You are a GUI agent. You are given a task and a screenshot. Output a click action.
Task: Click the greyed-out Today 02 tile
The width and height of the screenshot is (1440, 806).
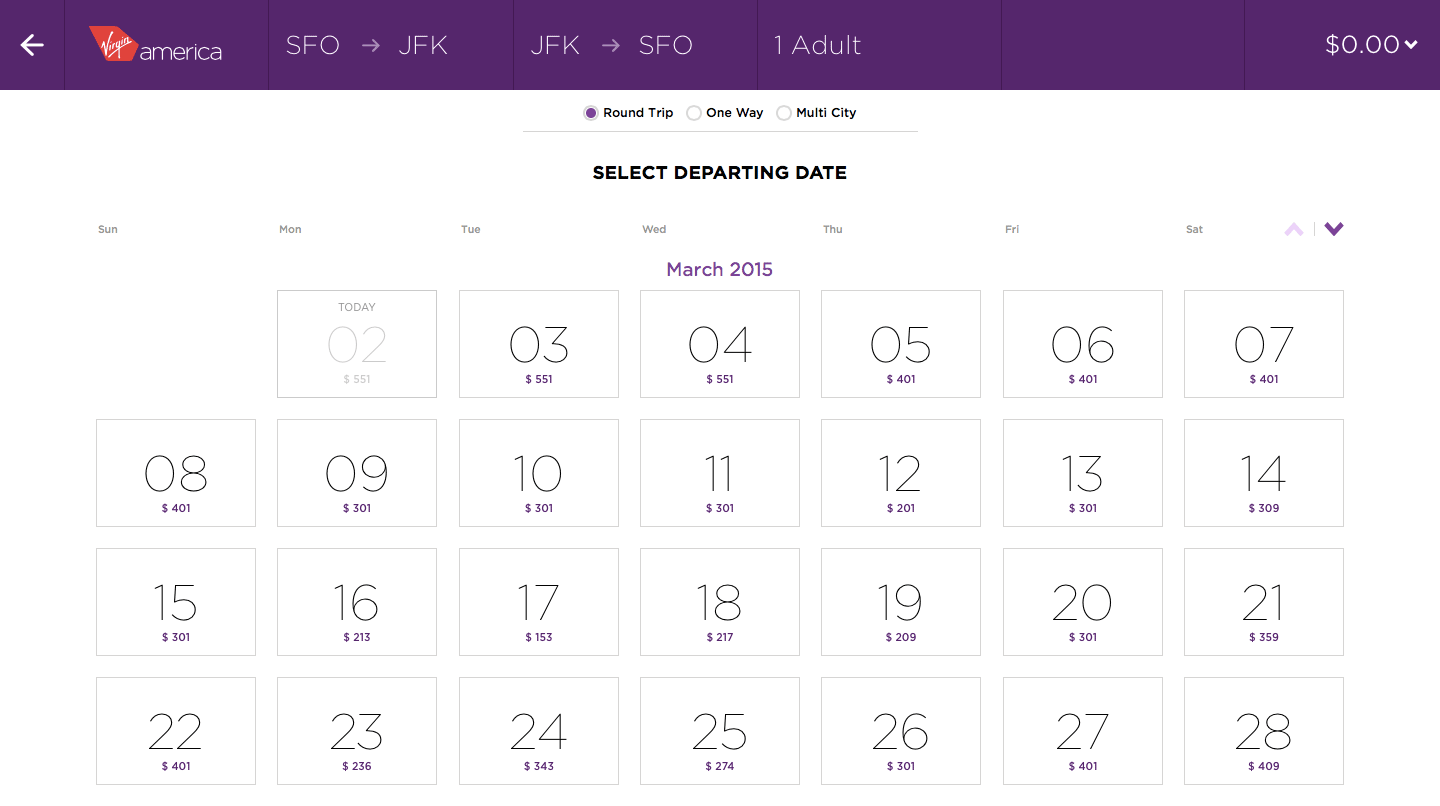(x=357, y=344)
